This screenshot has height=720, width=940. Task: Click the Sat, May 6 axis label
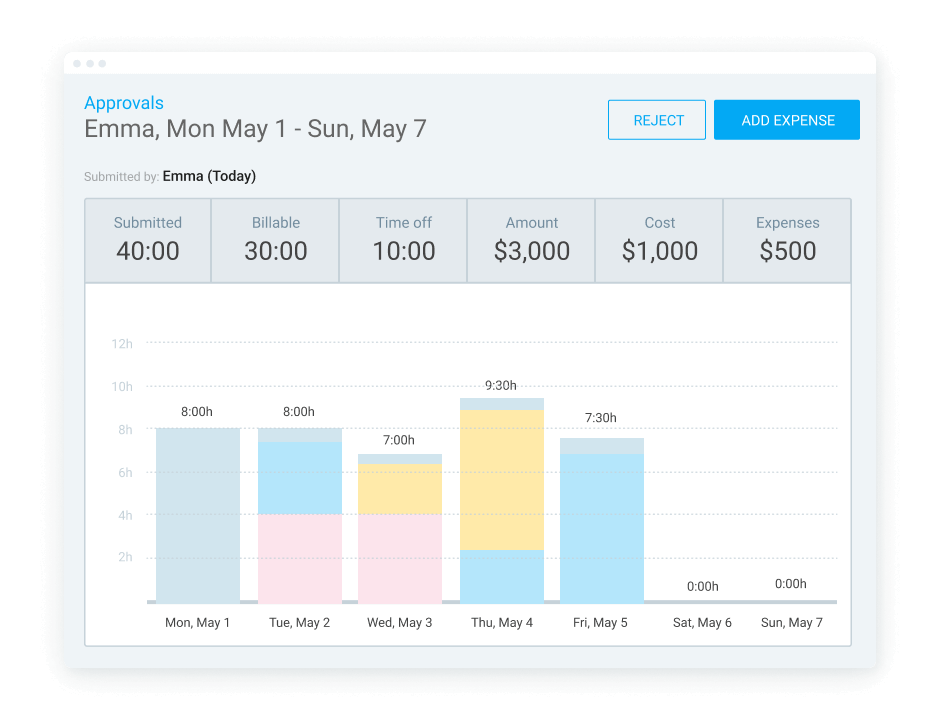pyautogui.click(x=702, y=623)
